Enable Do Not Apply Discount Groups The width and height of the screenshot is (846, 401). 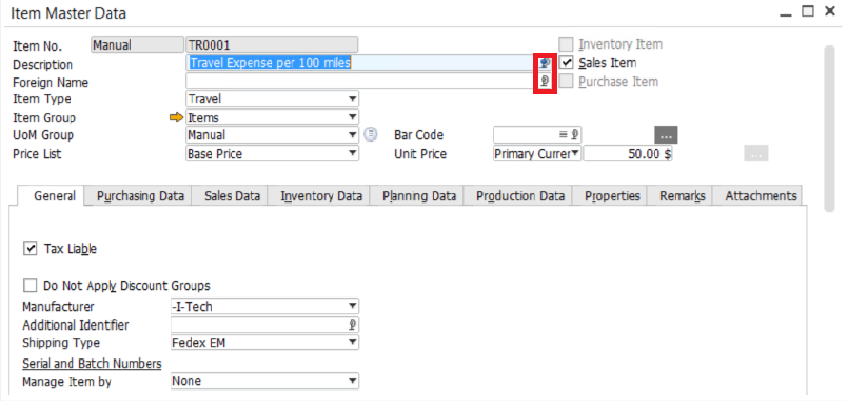[x=30, y=286]
